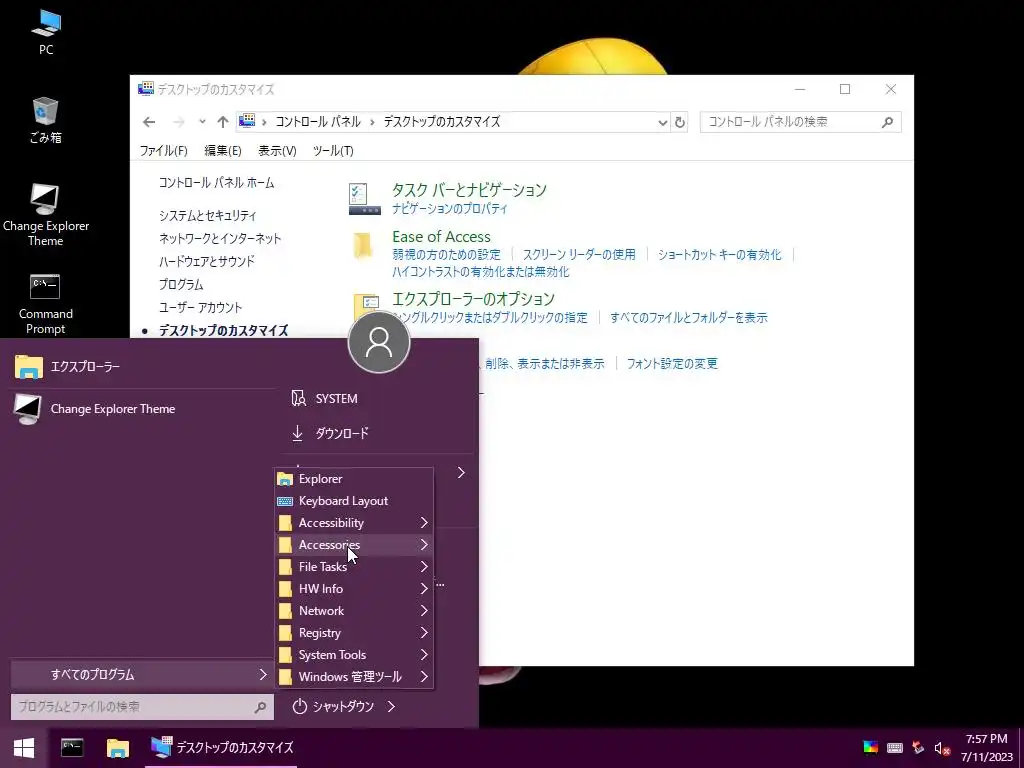The height and width of the screenshot is (768, 1024).
Task: Click すべてのファイルとフォルダーを表示 link
Action: 689,318
